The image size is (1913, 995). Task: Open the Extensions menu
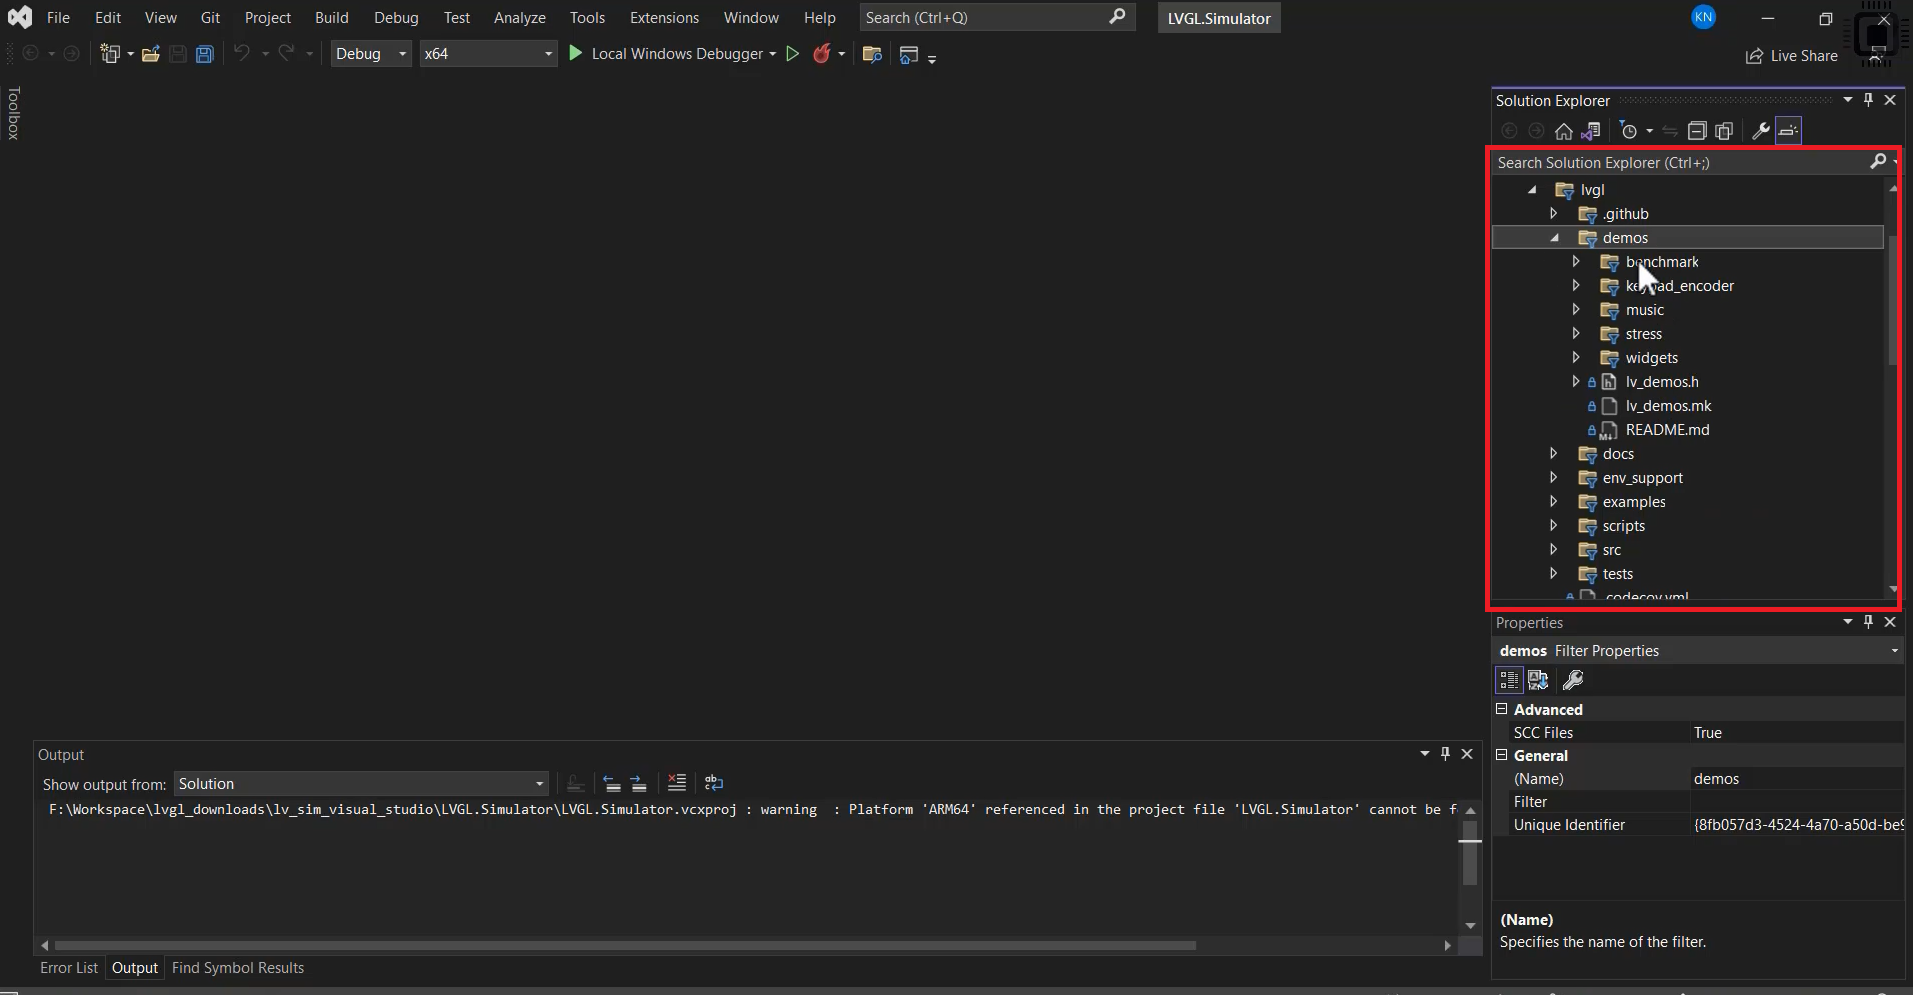664,18
